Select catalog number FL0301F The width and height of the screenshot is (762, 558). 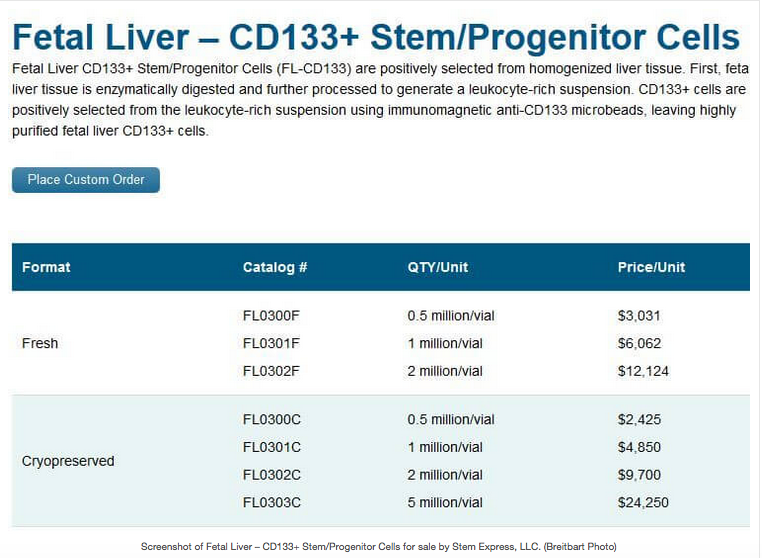click(x=271, y=344)
